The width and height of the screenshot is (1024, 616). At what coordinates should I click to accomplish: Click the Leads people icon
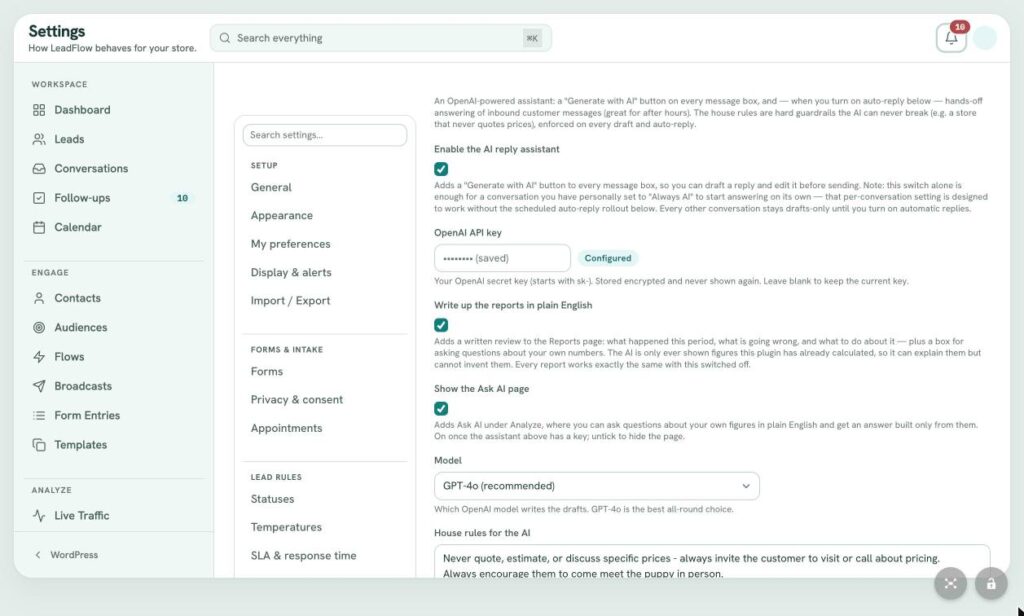pyautogui.click(x=39, y=139)
